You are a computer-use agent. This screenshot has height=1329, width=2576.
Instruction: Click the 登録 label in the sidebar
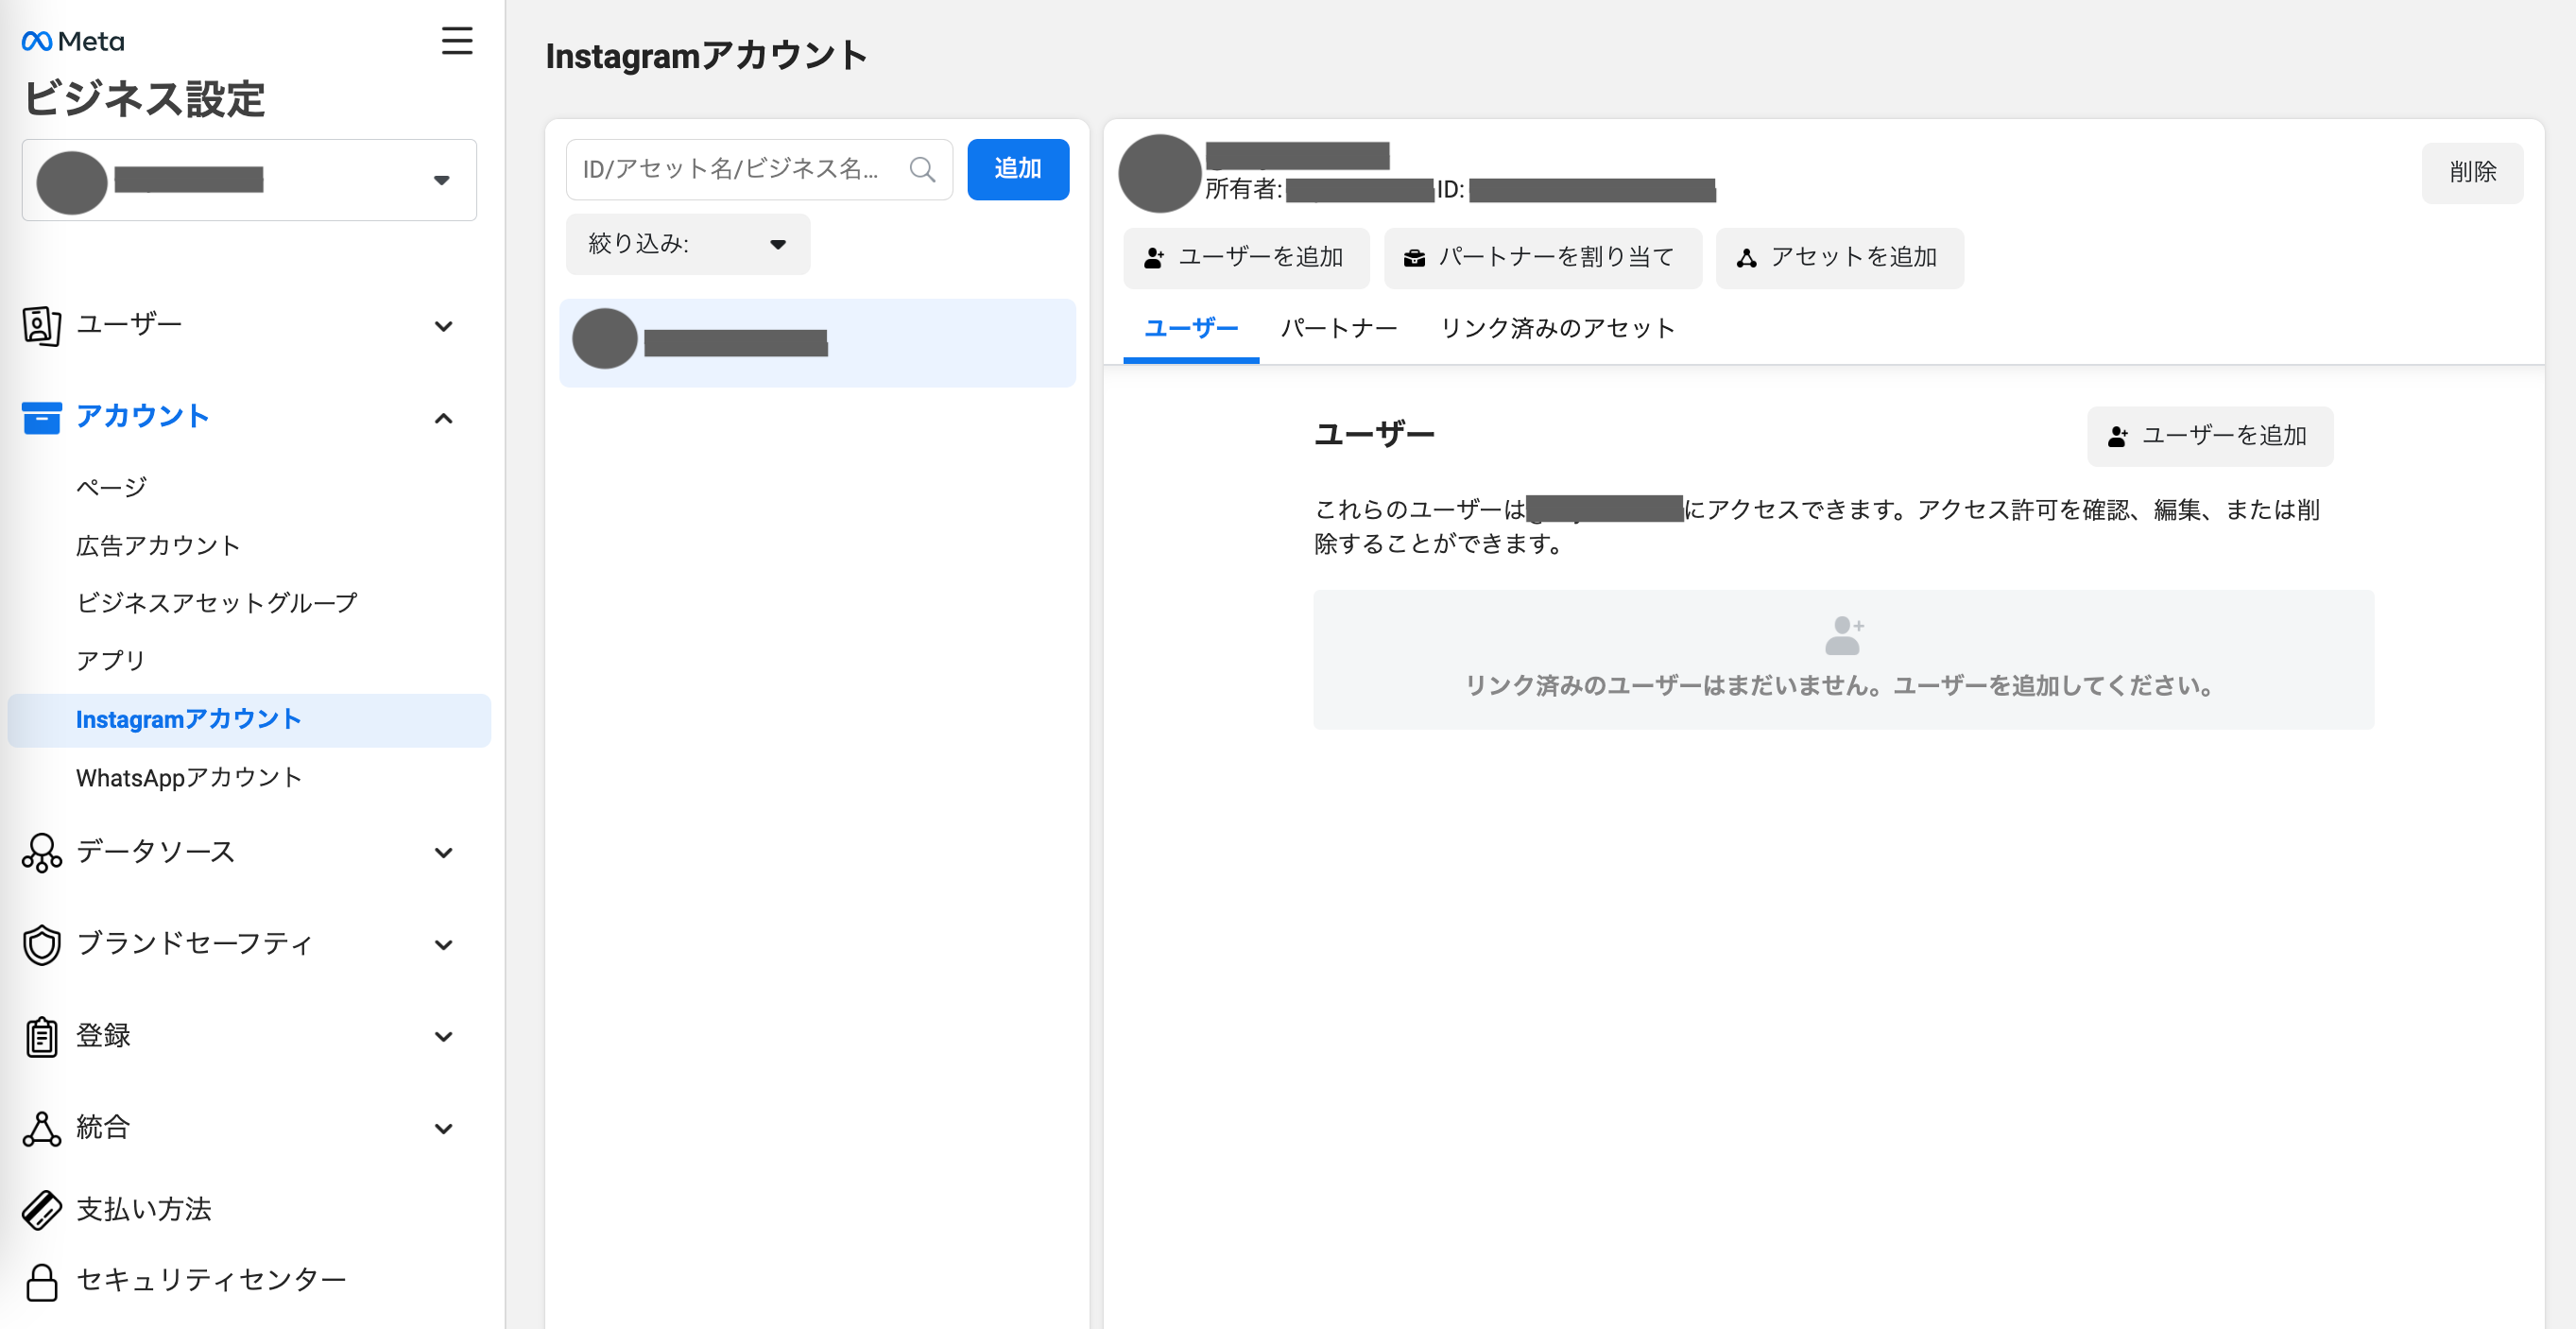click(103, 1036)
